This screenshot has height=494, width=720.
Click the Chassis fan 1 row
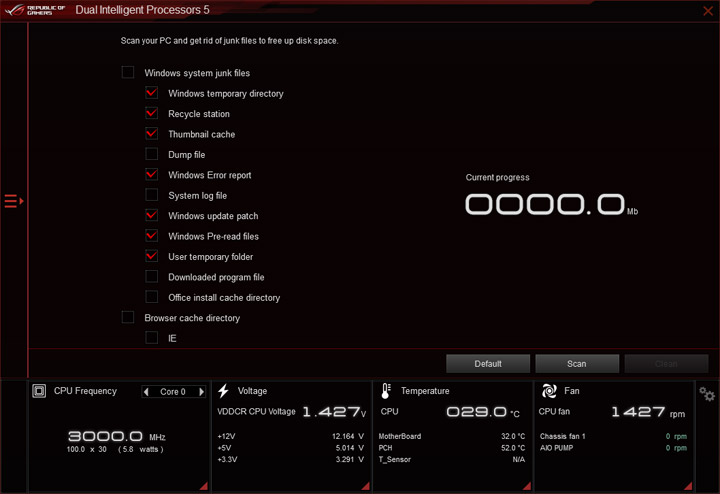coord(613,436)
